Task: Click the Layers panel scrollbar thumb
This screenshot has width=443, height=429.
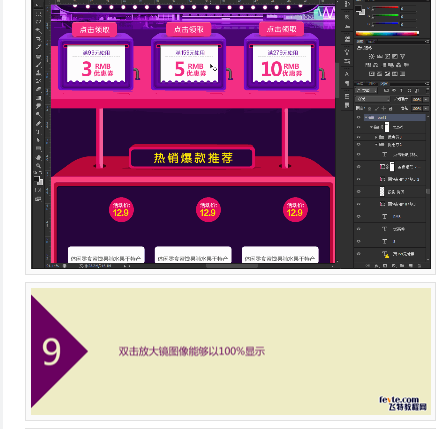Action: click(x=428, y=191)
